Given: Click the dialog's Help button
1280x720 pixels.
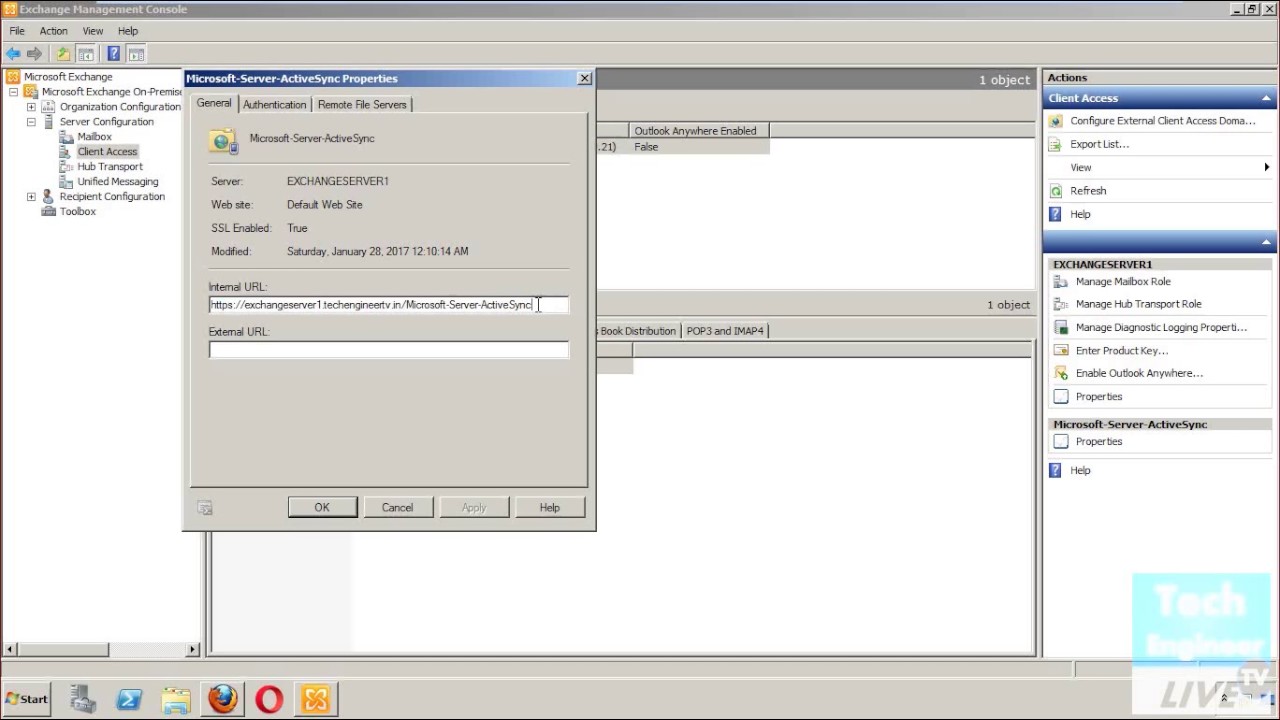Looking at the screenshot, I should coord(550,507).
